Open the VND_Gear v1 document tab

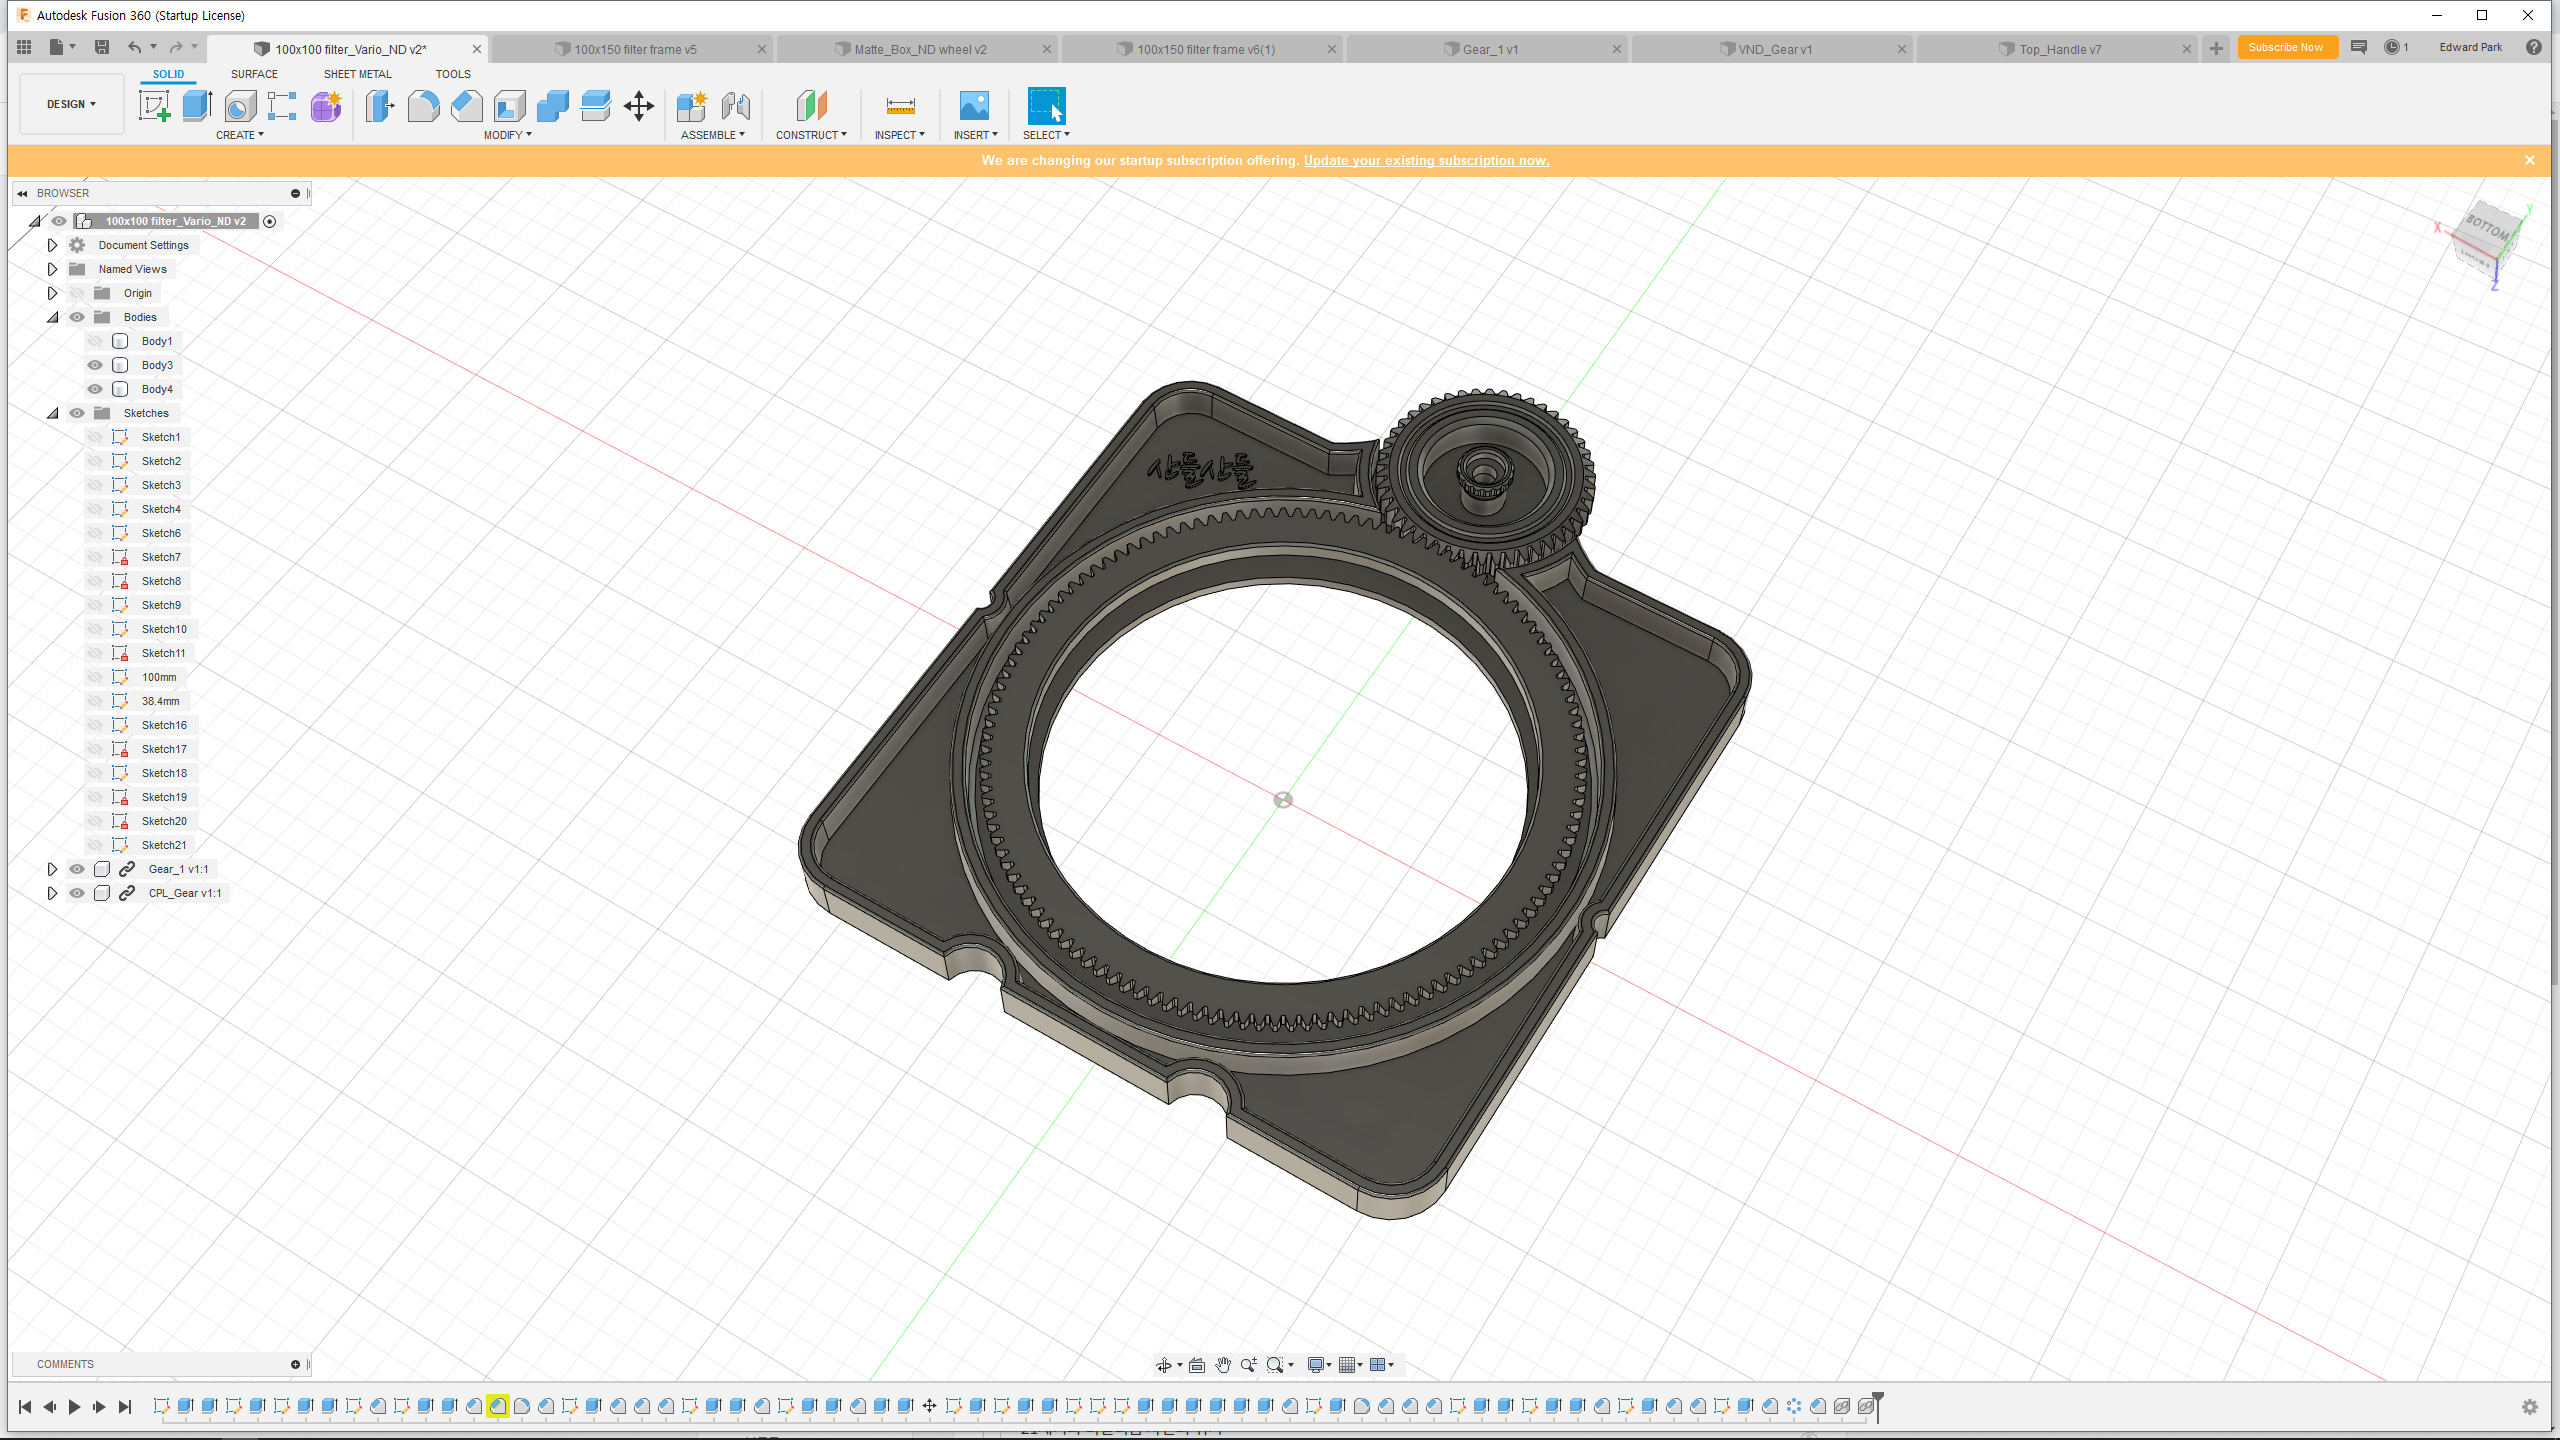pos(1774,49)
